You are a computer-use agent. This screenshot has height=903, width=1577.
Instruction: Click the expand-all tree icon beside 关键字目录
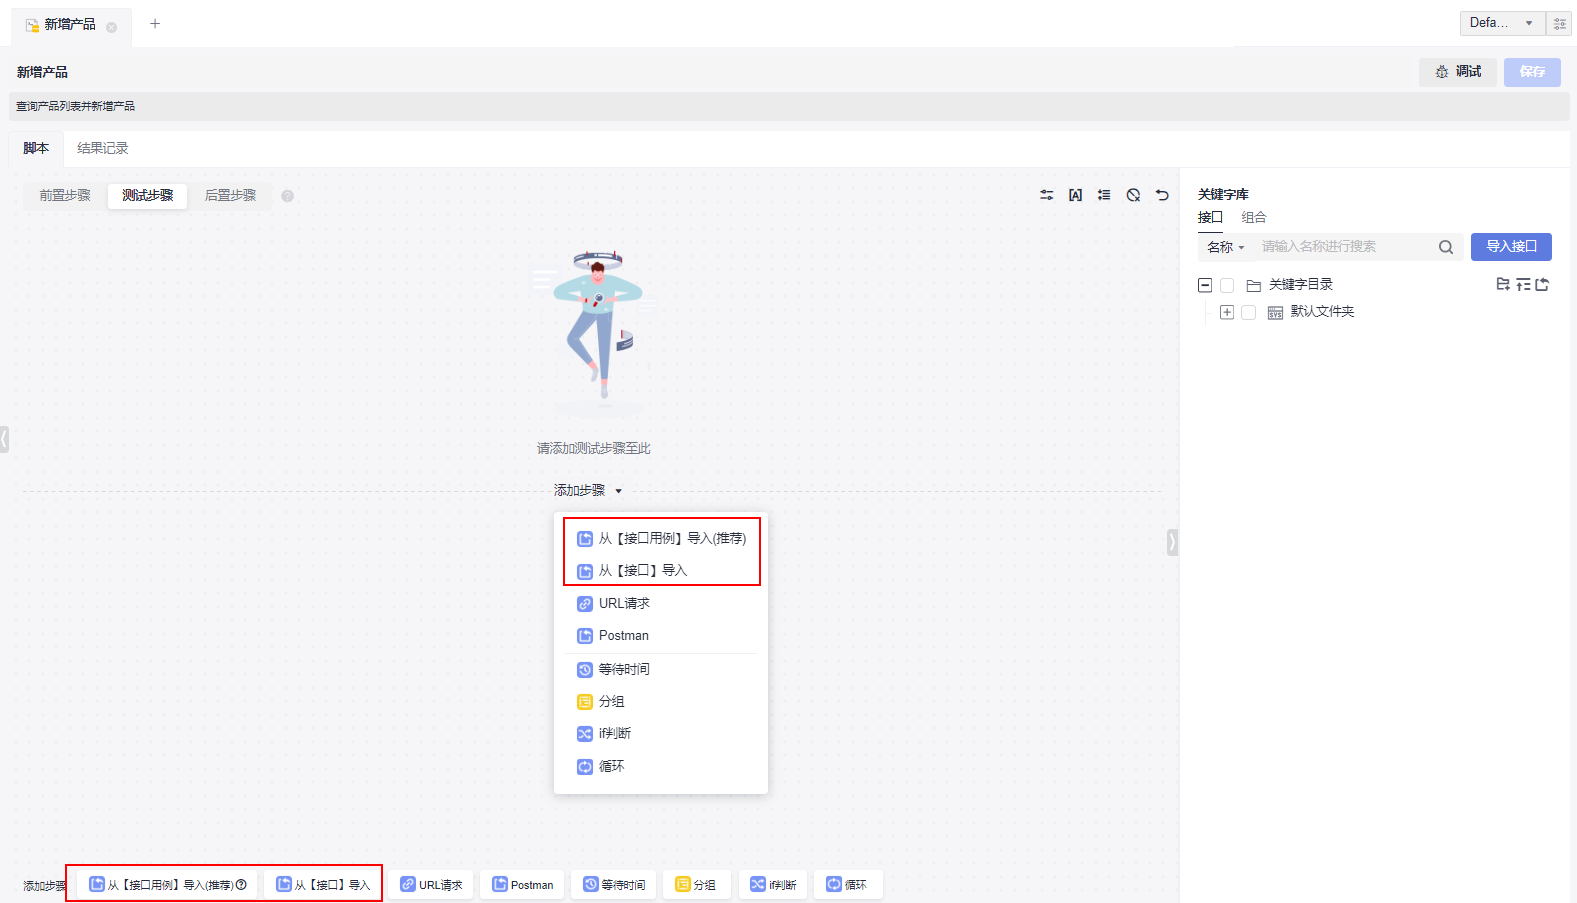(x=1523, y=284)
